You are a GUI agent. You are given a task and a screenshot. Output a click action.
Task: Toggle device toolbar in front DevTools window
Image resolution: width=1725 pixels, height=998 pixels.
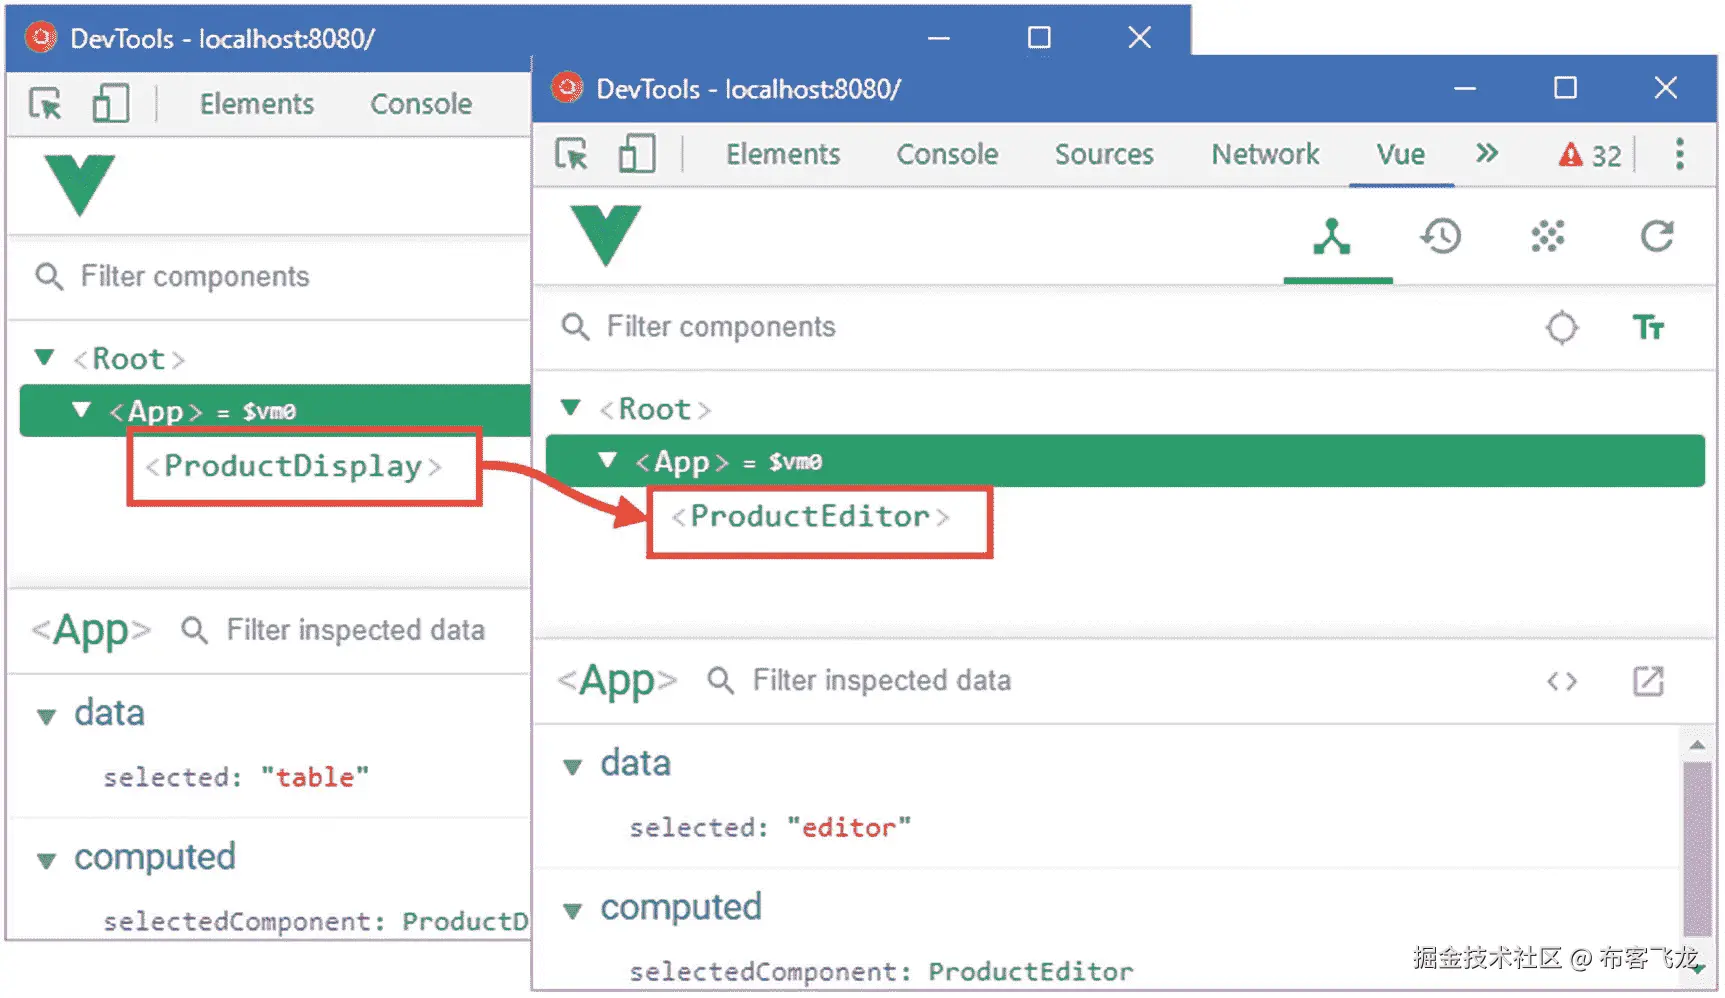coord(636,155)
